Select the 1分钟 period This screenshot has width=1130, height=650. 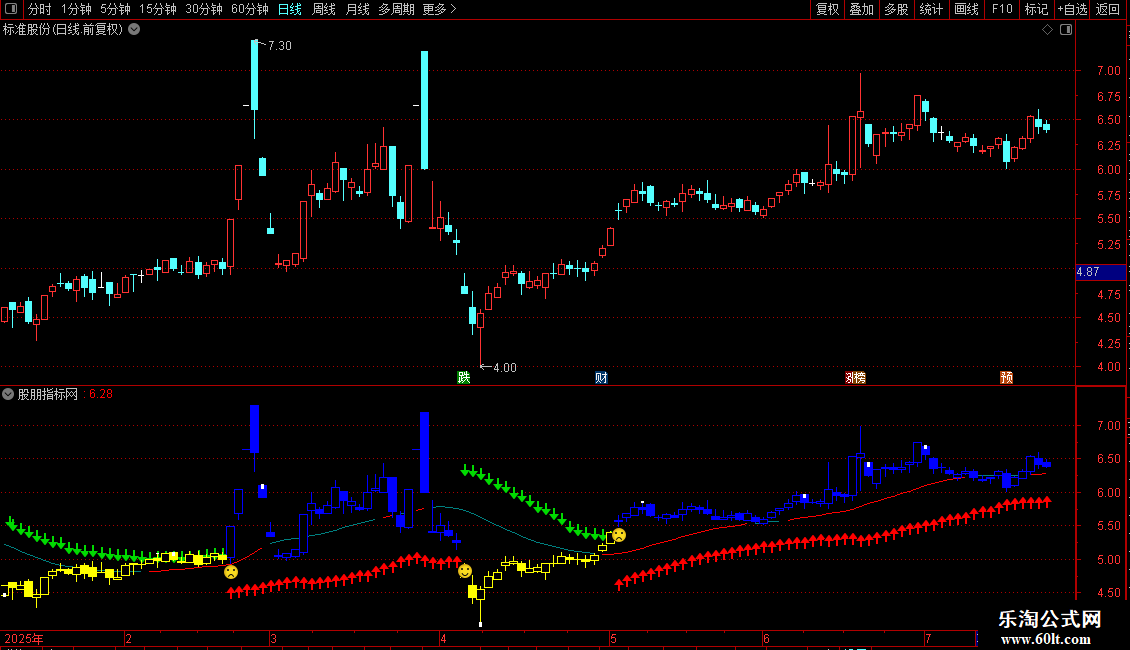click(x=76, y=9)
